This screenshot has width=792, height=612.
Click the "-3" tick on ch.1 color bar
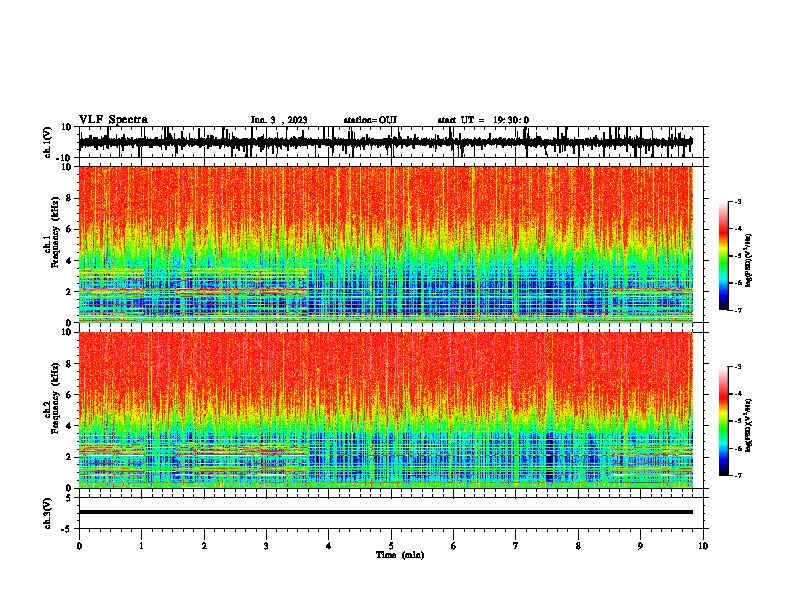coord(738,201)
